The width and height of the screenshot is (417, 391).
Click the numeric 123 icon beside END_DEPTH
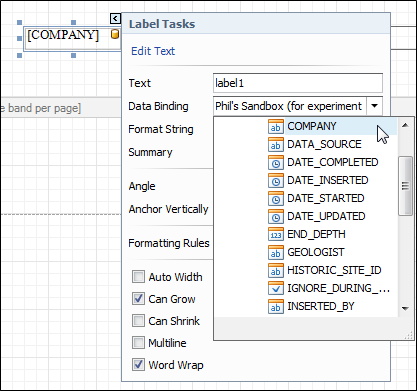[x=276, y=235]
